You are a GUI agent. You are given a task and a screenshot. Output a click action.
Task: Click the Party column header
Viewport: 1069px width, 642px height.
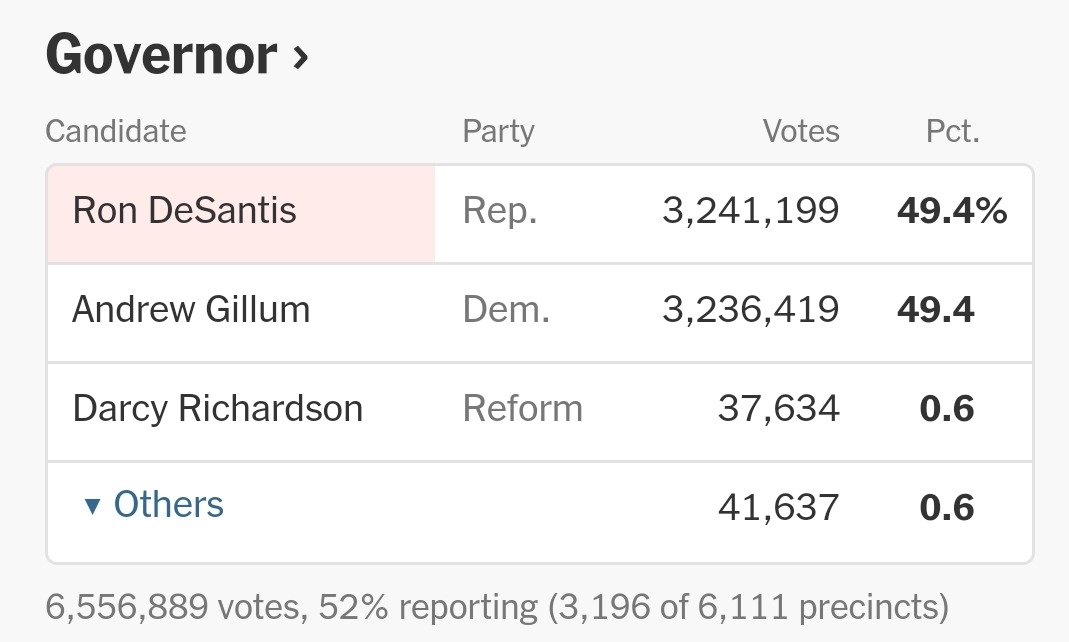[x=498, y=132]
